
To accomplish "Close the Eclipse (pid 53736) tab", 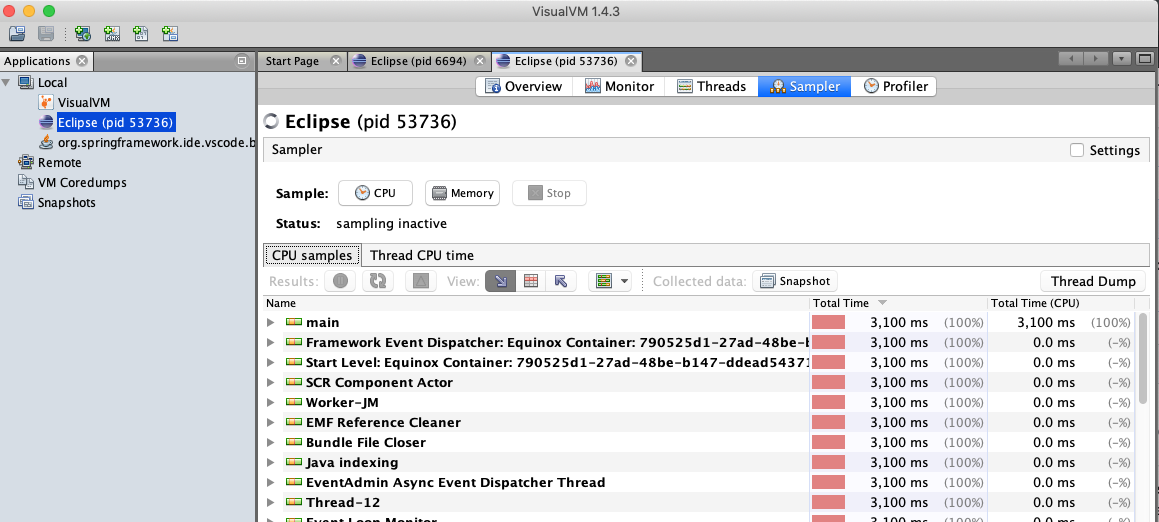I will [631, 61].
